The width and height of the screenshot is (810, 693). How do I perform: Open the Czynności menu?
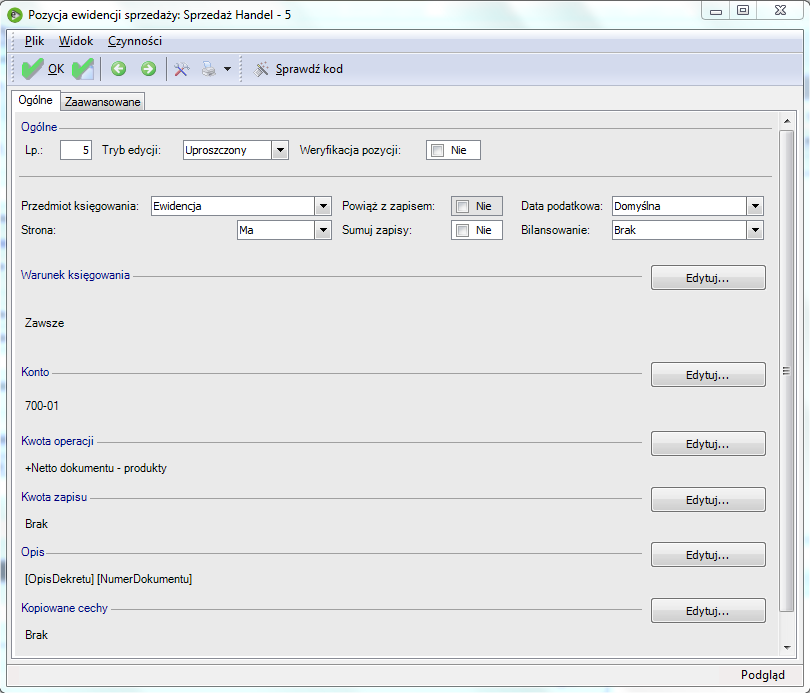[x=135, y=41]
